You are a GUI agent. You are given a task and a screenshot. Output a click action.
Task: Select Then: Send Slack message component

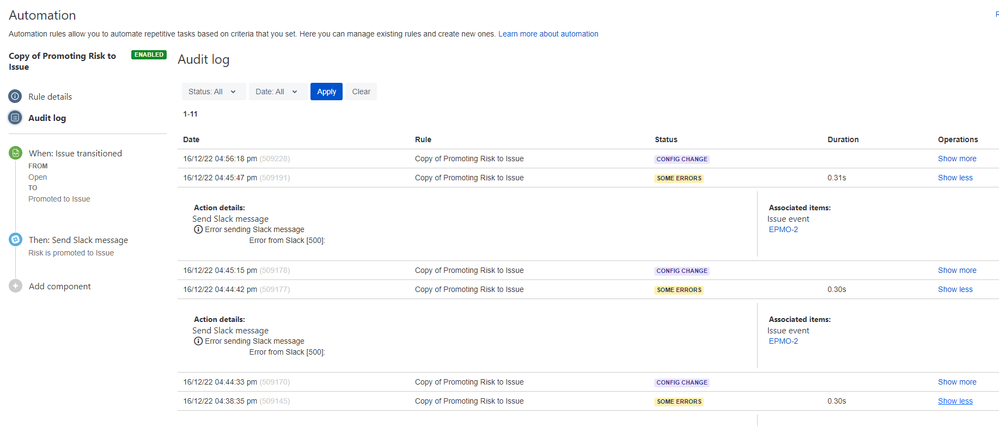coord(78,240)
